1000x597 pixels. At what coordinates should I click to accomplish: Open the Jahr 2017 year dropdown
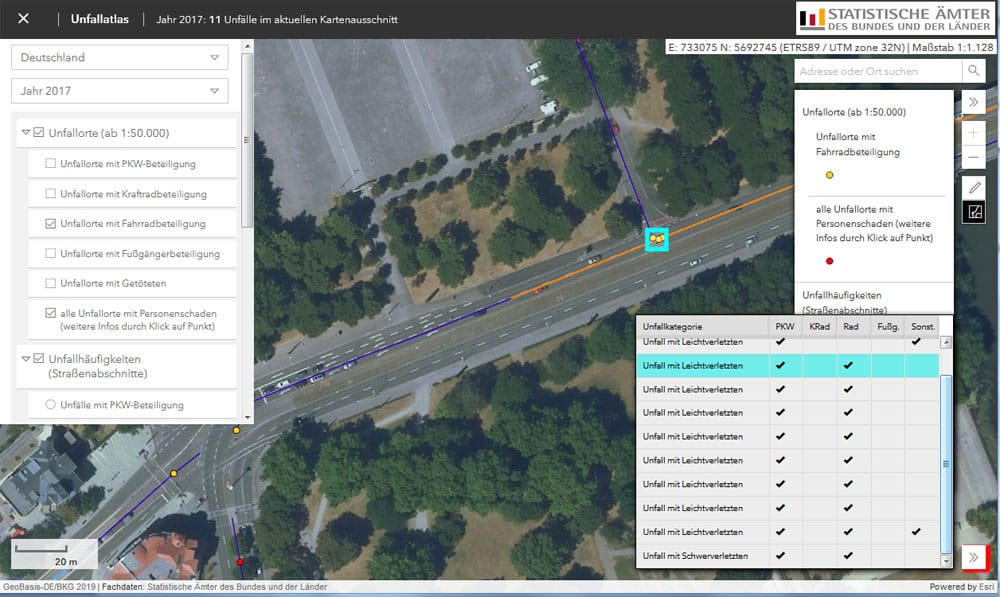pyautogui.click(x=119, y=91)
